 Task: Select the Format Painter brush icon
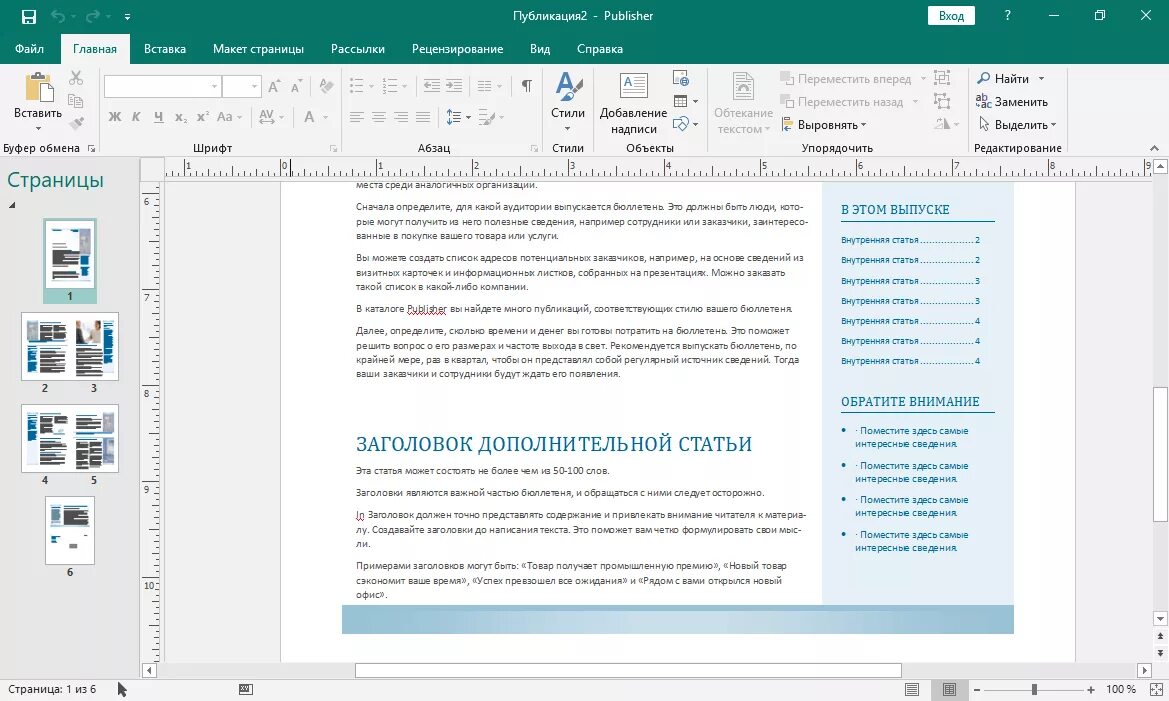coord(76,123)
